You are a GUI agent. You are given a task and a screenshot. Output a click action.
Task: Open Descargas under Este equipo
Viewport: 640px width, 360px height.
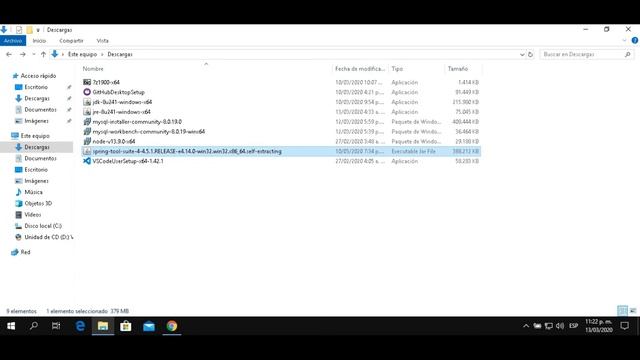37,147
